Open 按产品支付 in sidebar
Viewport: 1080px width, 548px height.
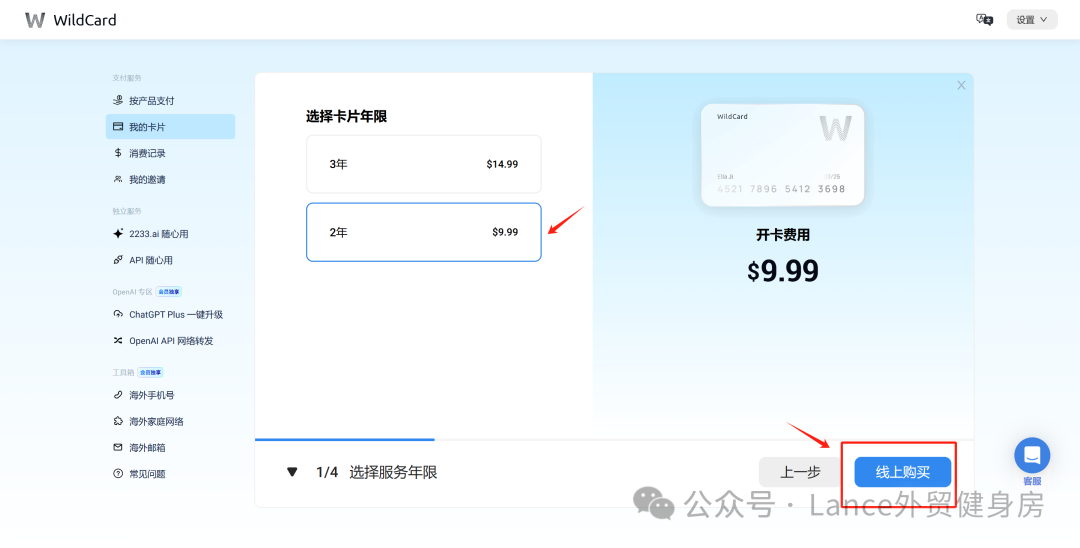pyautogui.click(x=151, y=101)
